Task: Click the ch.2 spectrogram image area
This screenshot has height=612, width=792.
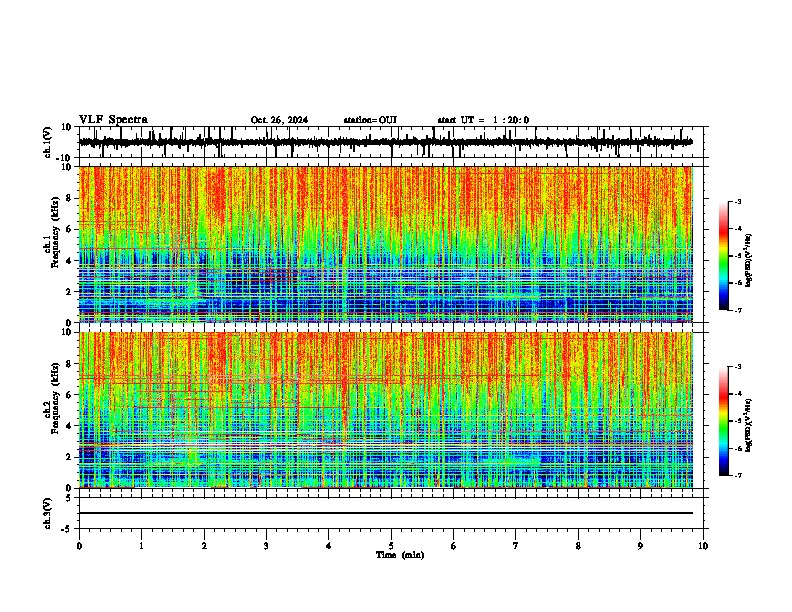Action: [385, 410]
